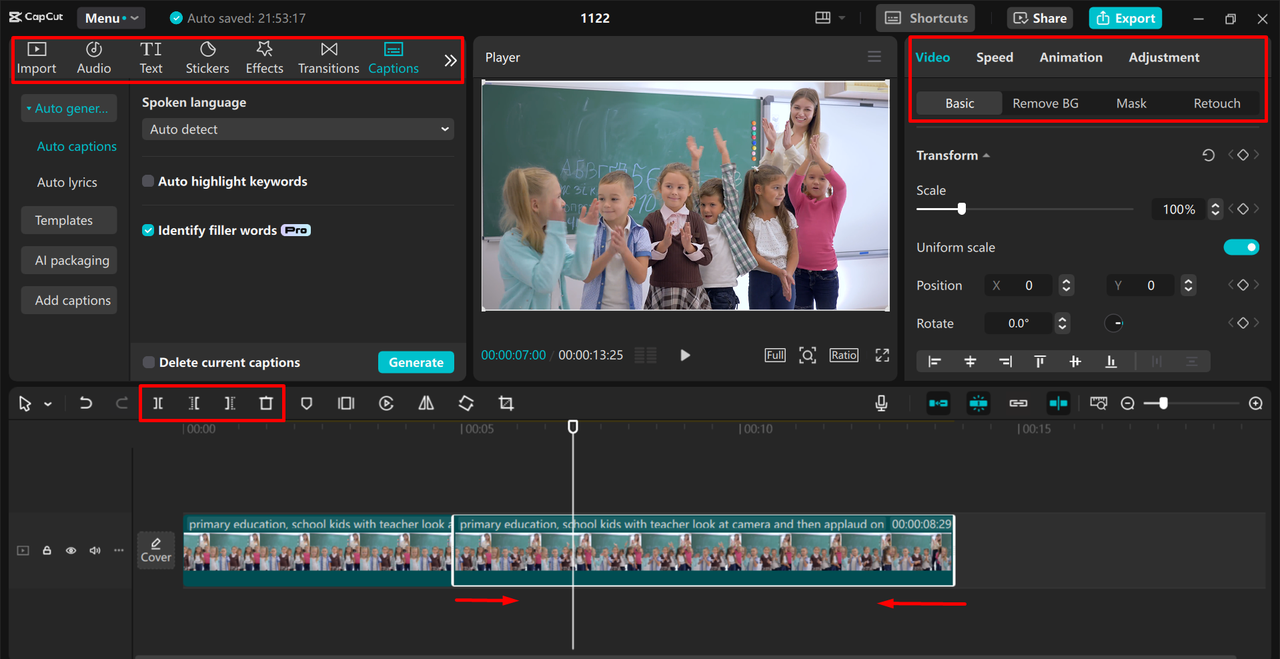Image resolution: width=1280 pixels, height=659 pixels.
Task: Record a voiceover with the microphone
Action: [881, 403]
